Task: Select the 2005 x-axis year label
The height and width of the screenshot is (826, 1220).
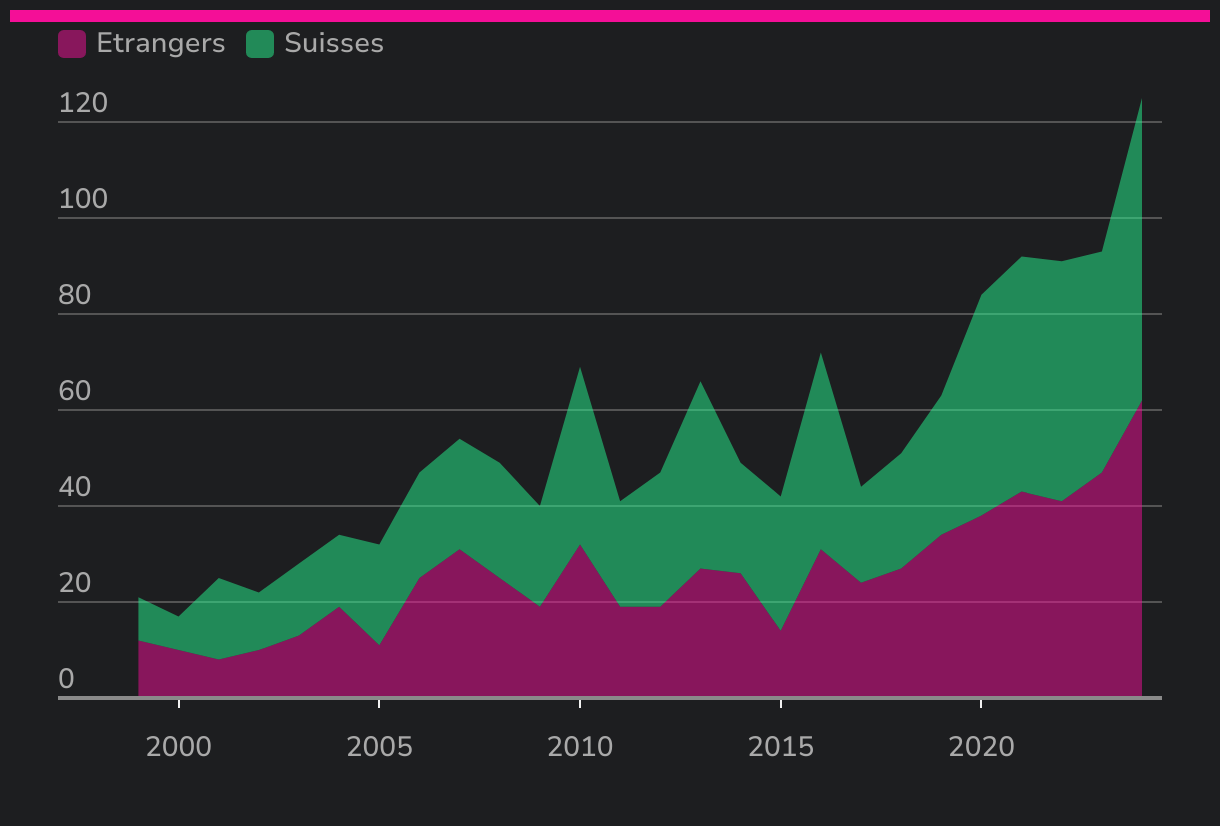Action: 379,747
